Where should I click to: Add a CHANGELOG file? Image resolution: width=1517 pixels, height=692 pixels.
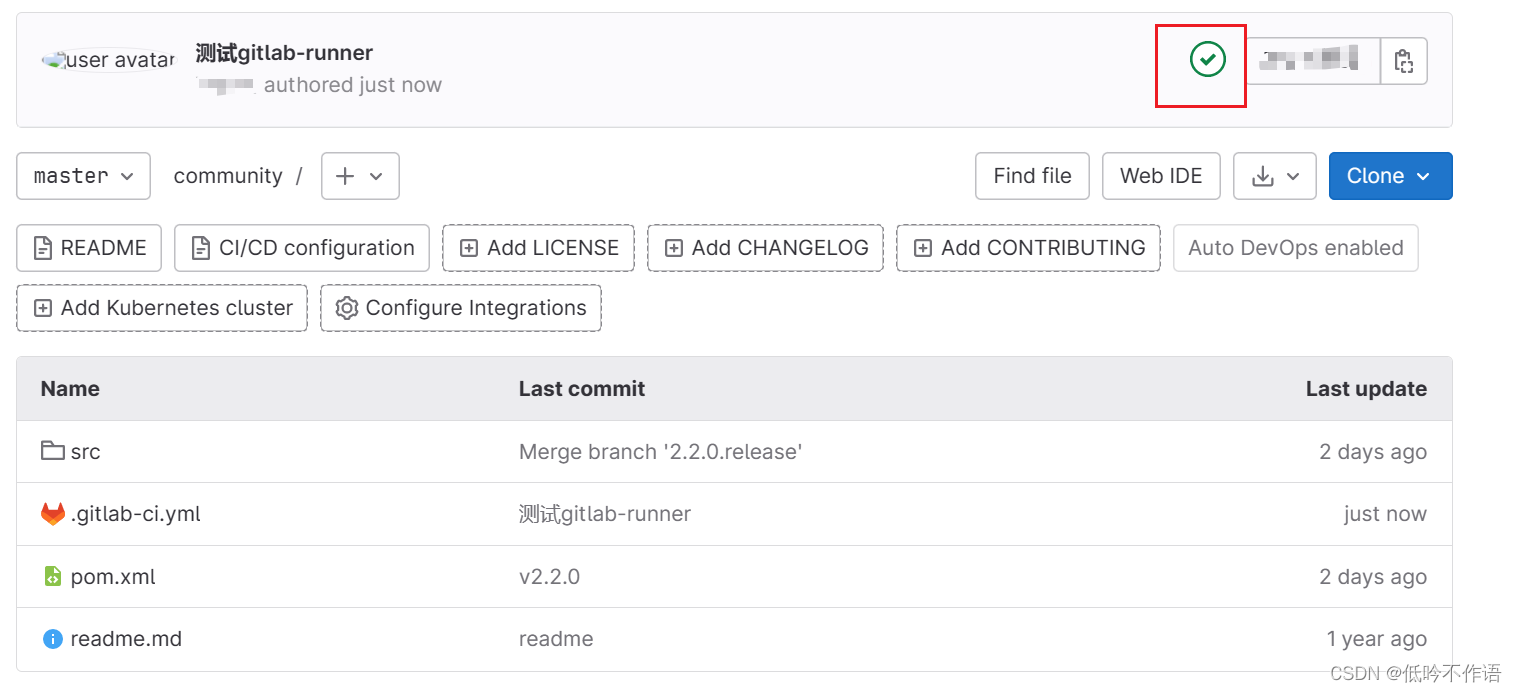765,247
